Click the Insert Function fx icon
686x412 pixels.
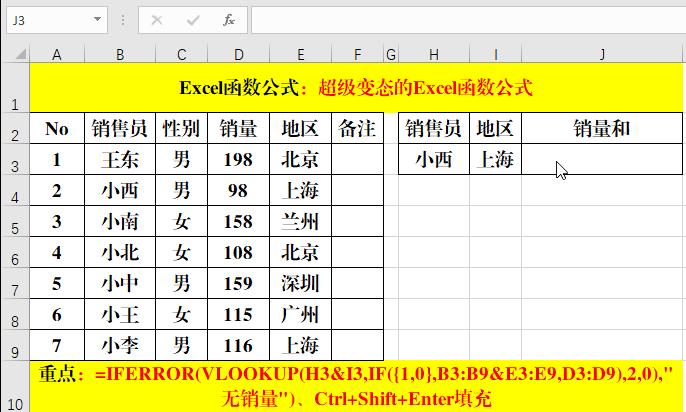point(229,20)
